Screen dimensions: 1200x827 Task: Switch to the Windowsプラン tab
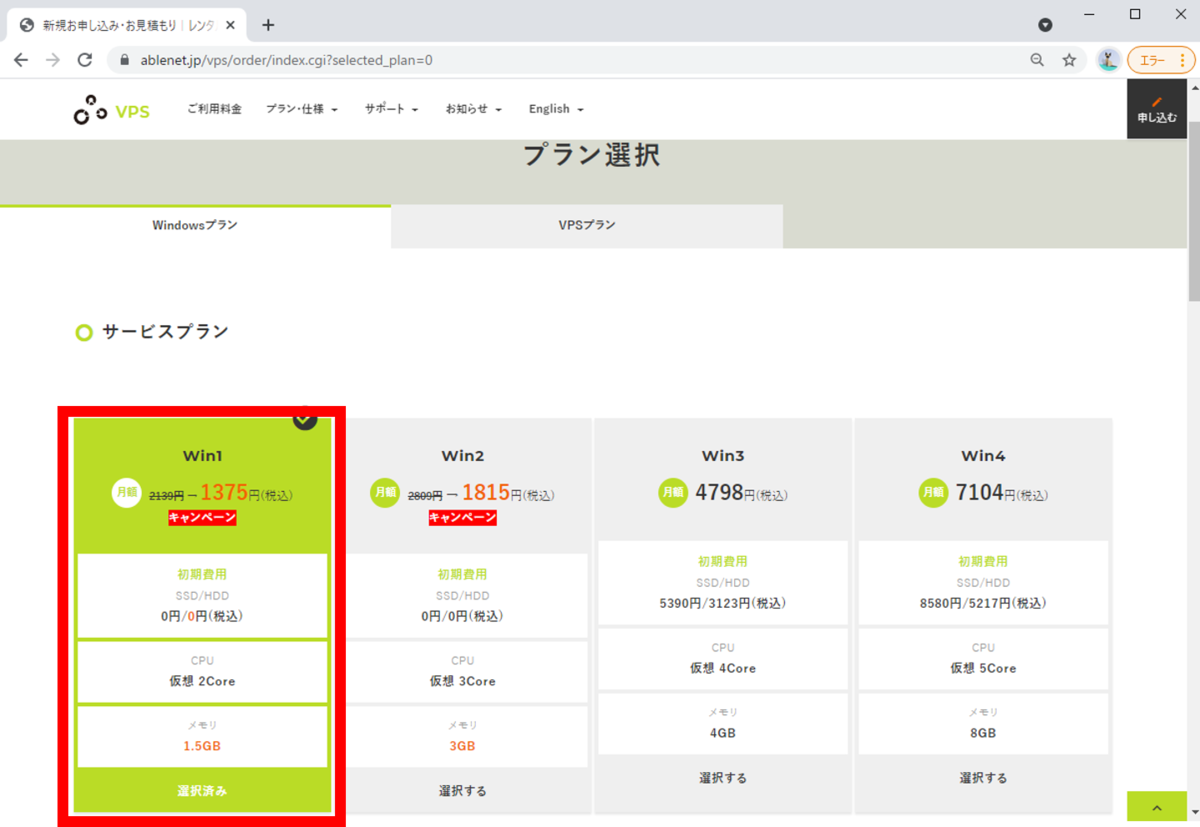click(x=195, y=227)
